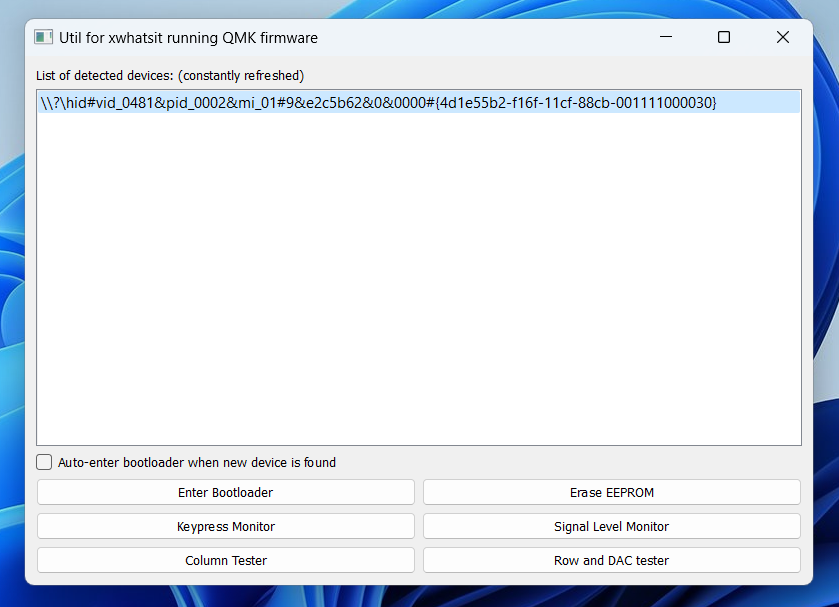This screenshot has height=607, width=839.
Task: Click the 'List of detected devices' label
Action: (105, 75)
